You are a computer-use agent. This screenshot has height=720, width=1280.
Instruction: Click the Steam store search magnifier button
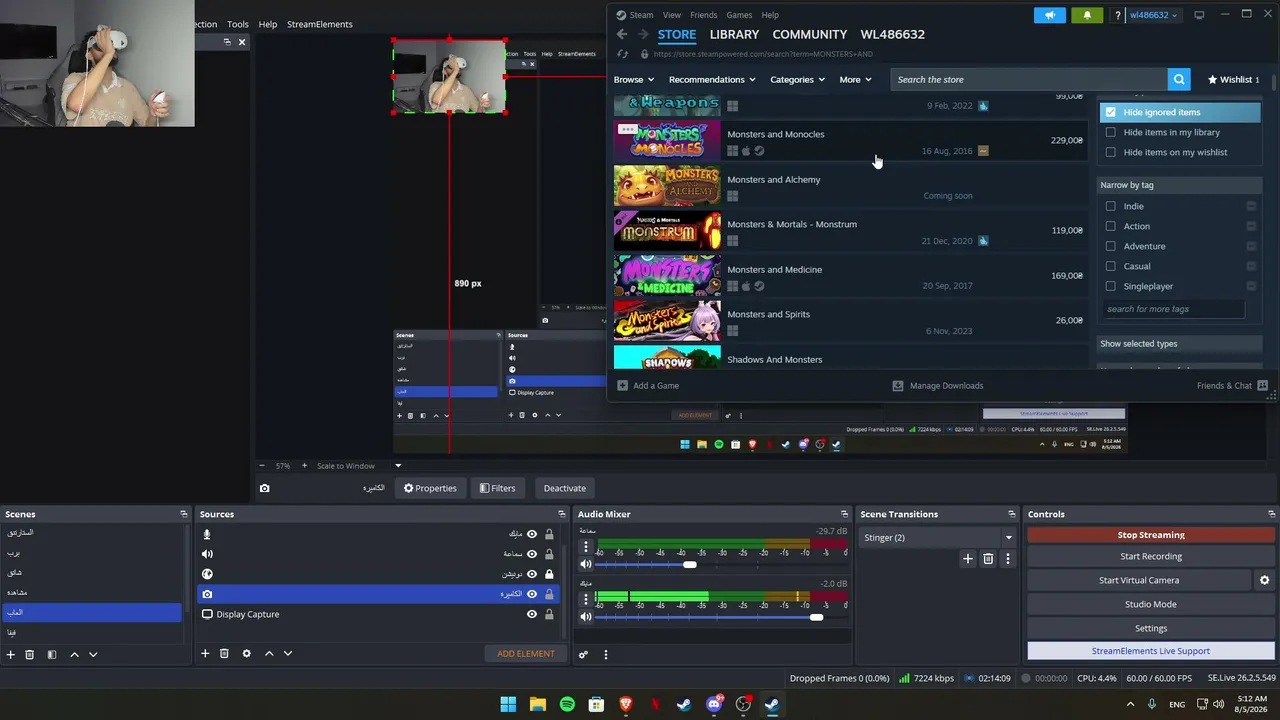pyautogui.click(x=1179, y=79)
